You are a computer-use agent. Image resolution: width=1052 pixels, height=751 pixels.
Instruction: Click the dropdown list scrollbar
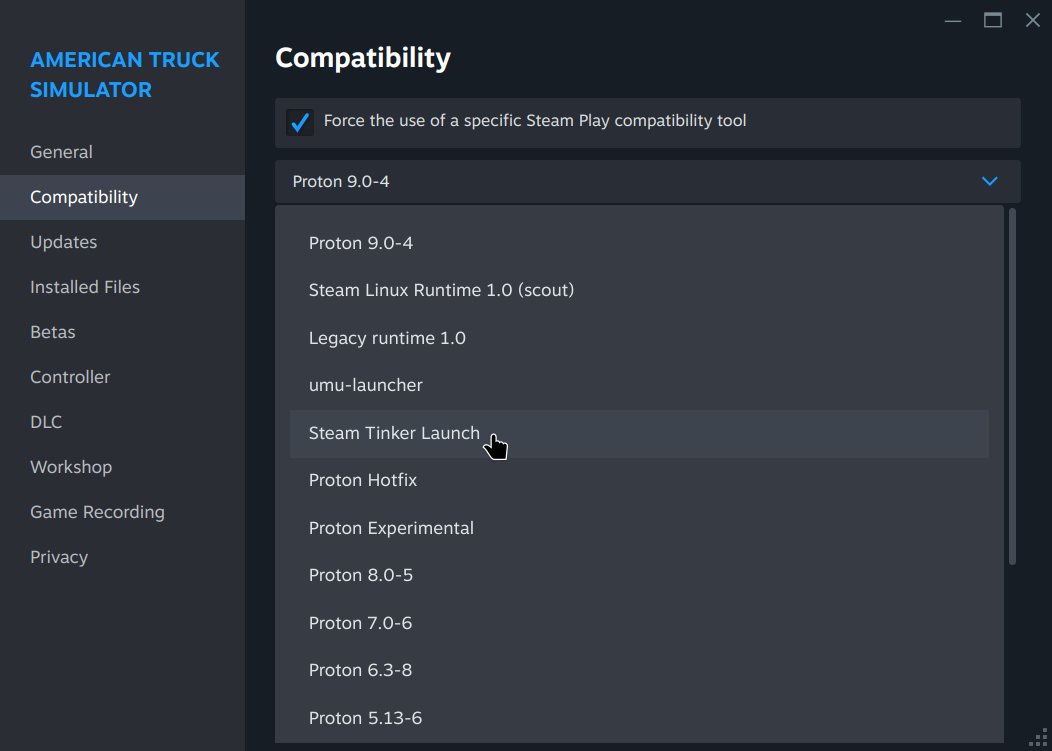[x=1012, y=386]
